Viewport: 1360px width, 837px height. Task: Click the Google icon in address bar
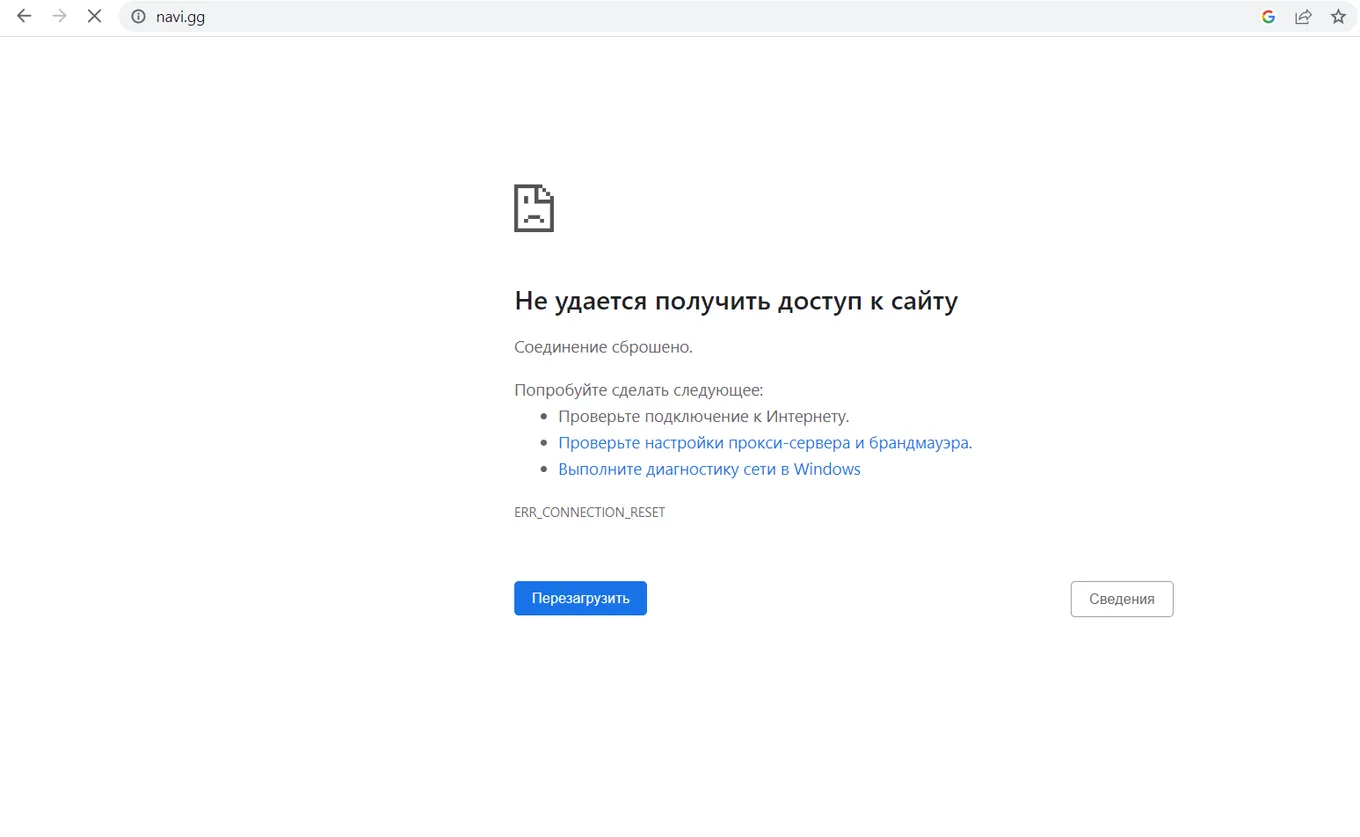(x=1268, y=16)
